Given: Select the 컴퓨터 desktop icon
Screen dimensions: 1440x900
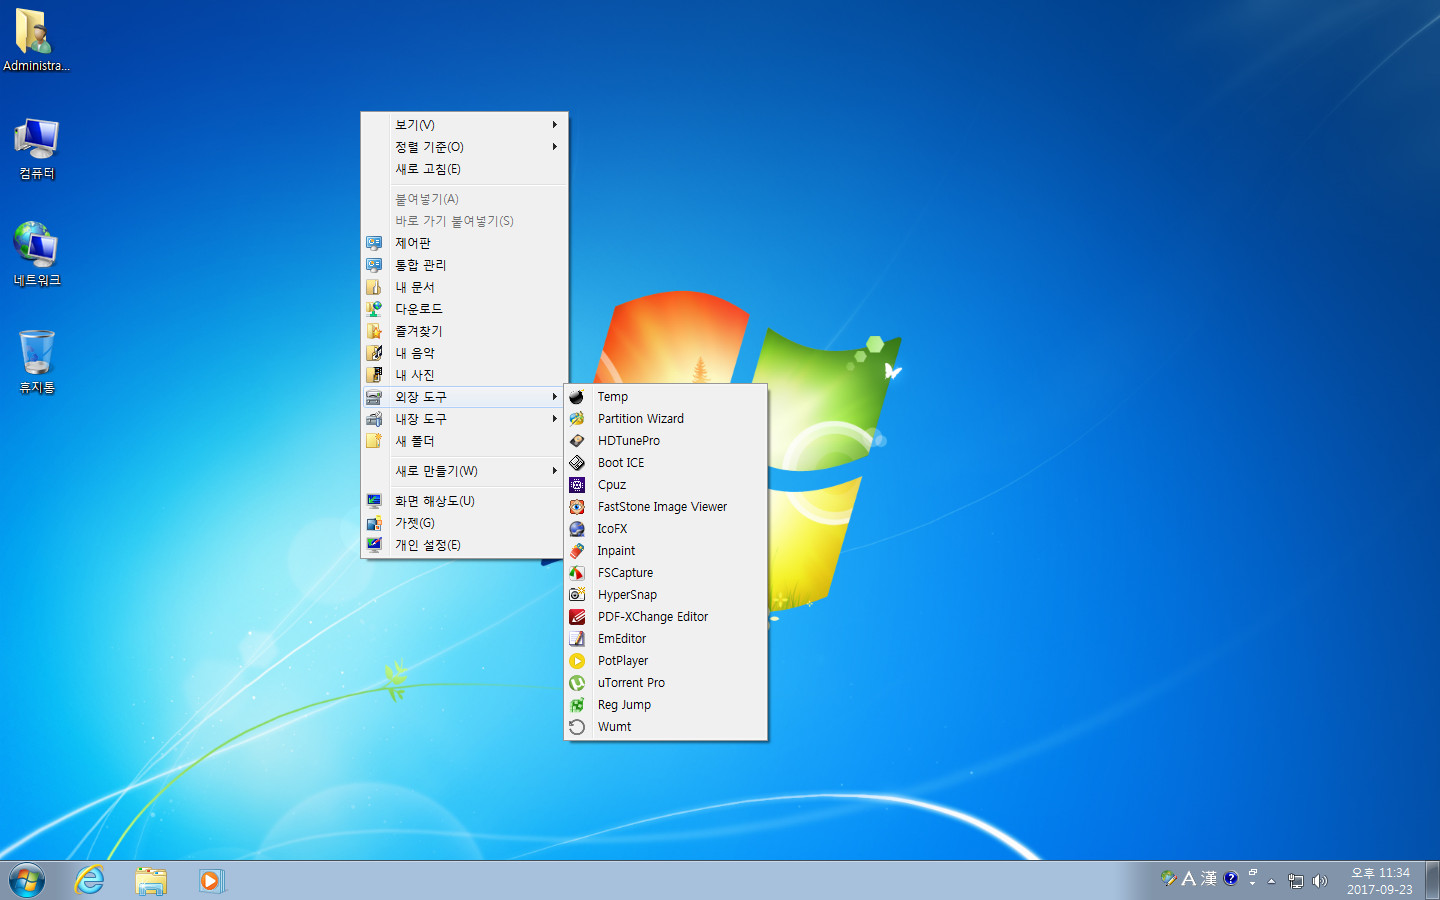Looking at the screenshot, I should (37, 148).
